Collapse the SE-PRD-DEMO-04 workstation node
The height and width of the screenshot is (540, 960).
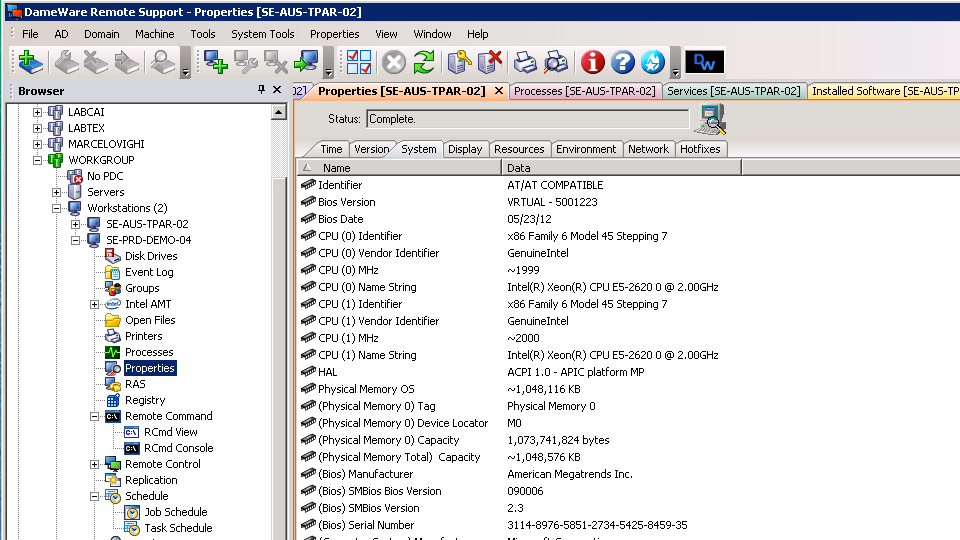pos(75,240)
